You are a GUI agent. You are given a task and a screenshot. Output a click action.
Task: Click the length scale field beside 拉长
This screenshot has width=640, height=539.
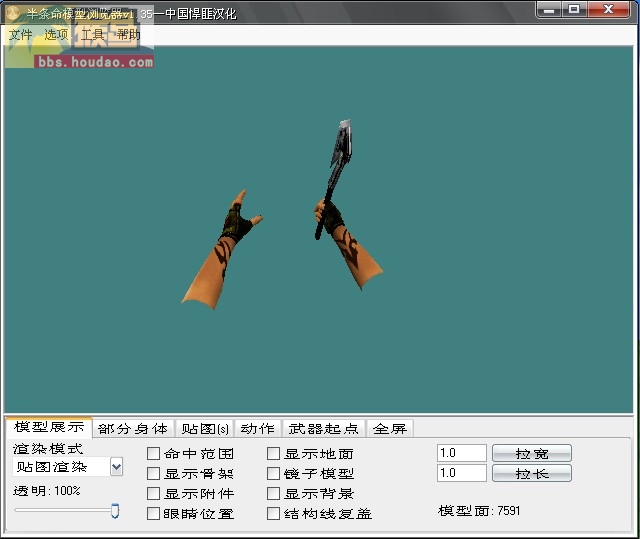click(x=462, y=473)
